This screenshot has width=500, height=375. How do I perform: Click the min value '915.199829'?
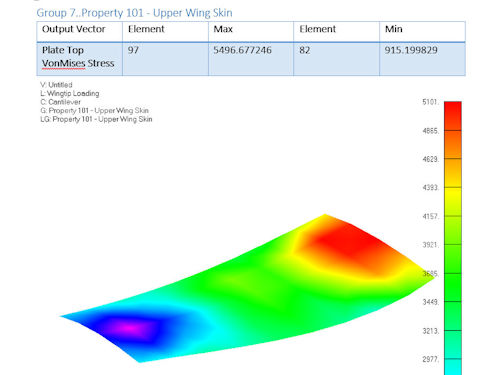click(411, 50)
